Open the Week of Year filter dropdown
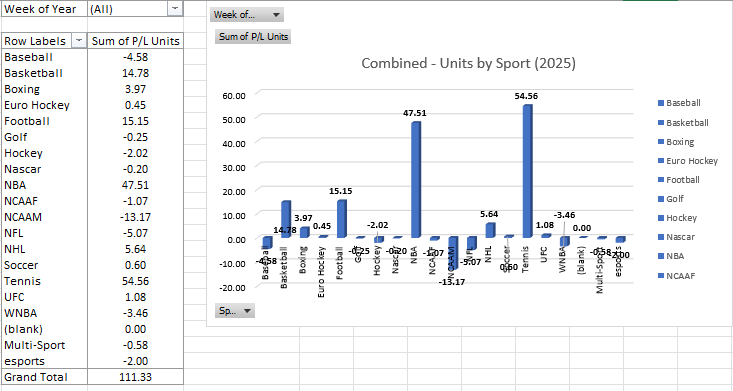The image size is (733, 391). point(175,8)
